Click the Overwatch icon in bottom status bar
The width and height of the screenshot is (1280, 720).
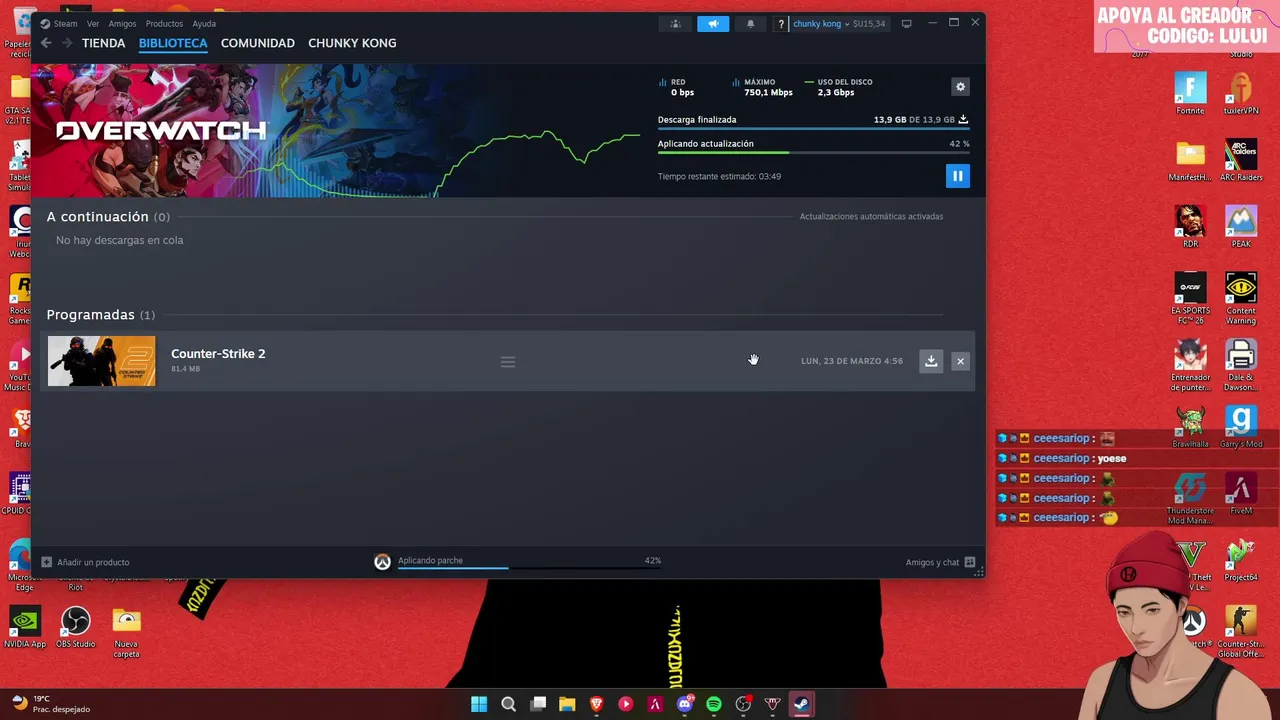click(x=382, y=562)
